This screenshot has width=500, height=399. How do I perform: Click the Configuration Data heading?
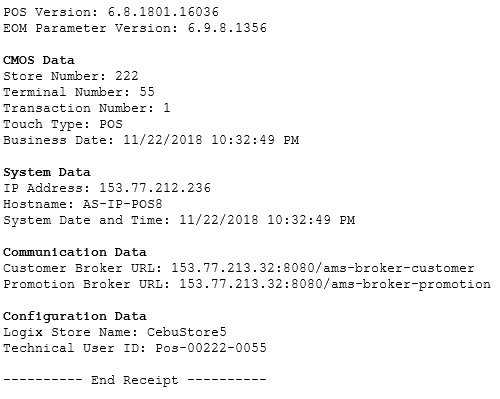(x=75, y=316)
